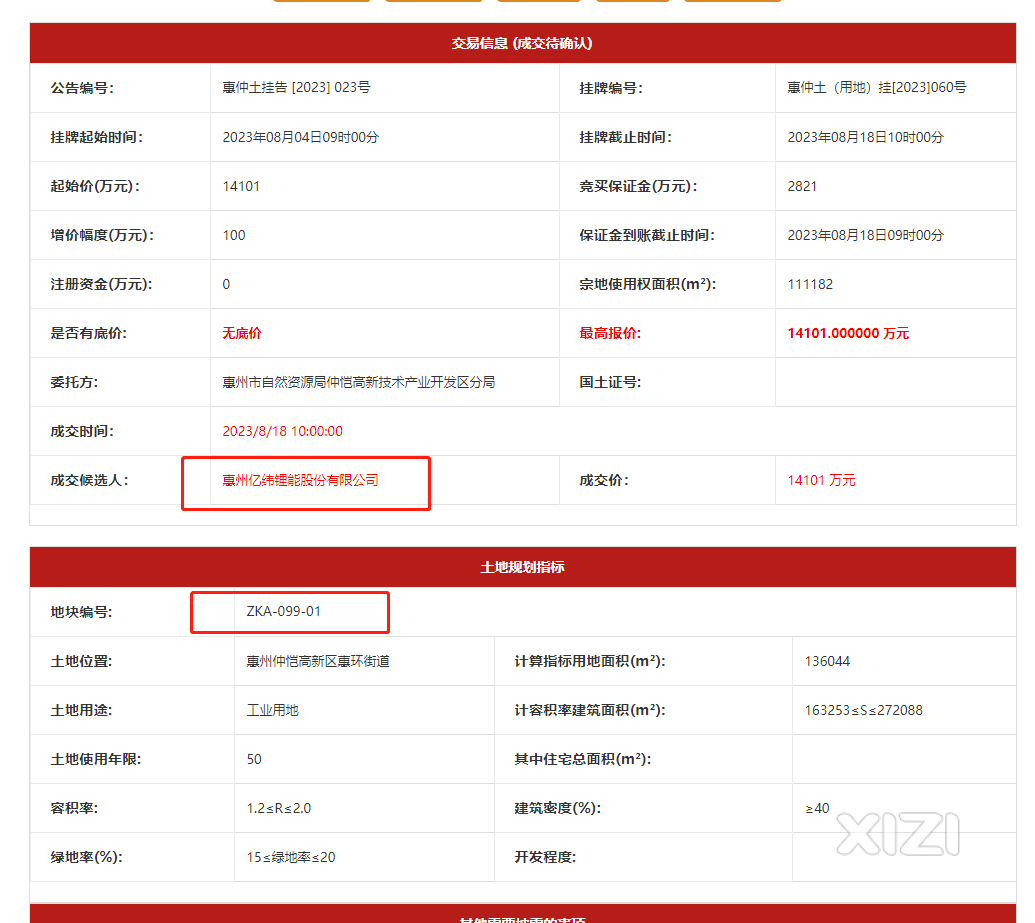This screenshot has height=923, width=1035.
Task: Select the deal time '2023/8/18 10:00:00'
Action: click(283, 431)
